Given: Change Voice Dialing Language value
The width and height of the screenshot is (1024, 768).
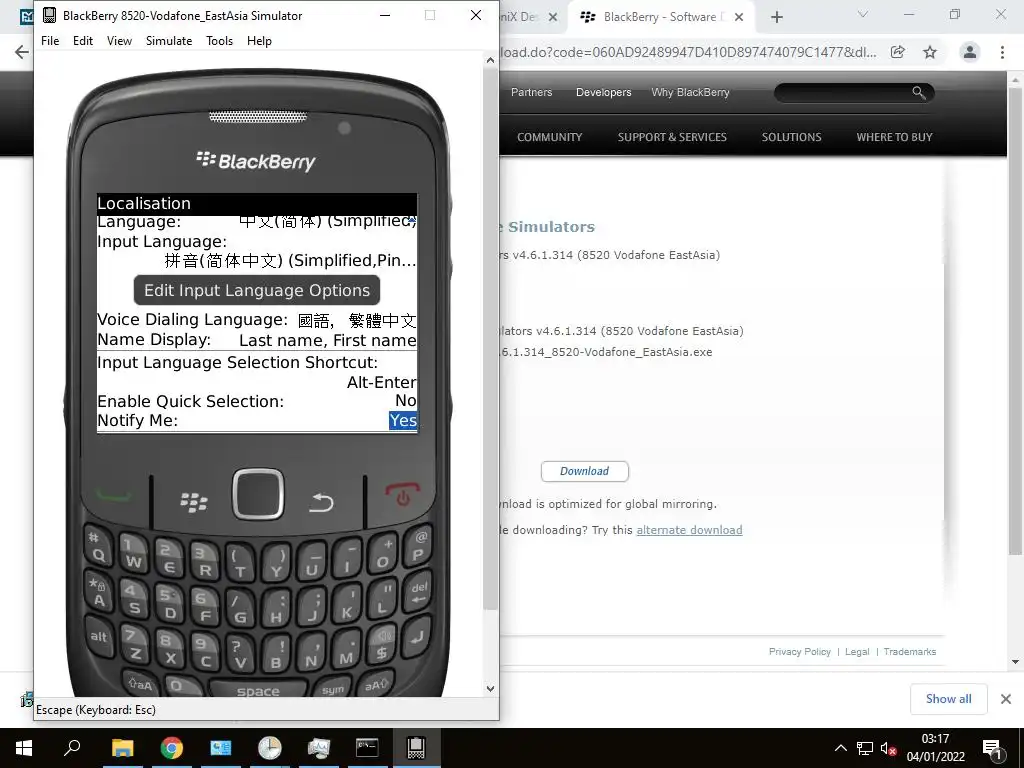Looking at the screenshot, I should click(x=357, y=321).
